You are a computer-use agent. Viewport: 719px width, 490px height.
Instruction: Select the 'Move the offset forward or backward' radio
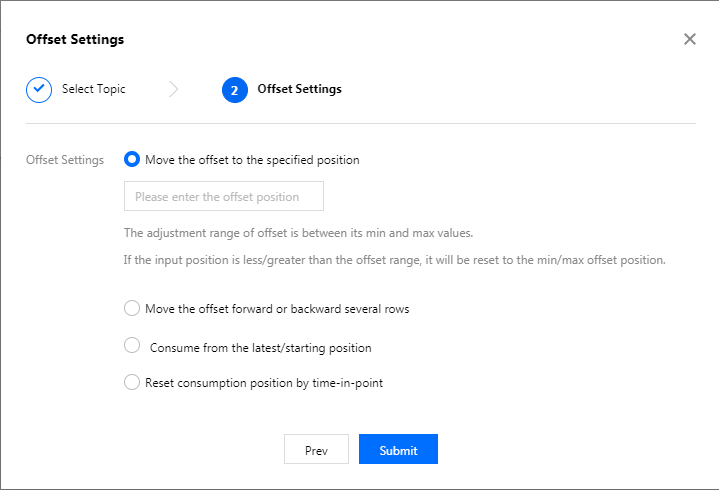pos(132,308)
